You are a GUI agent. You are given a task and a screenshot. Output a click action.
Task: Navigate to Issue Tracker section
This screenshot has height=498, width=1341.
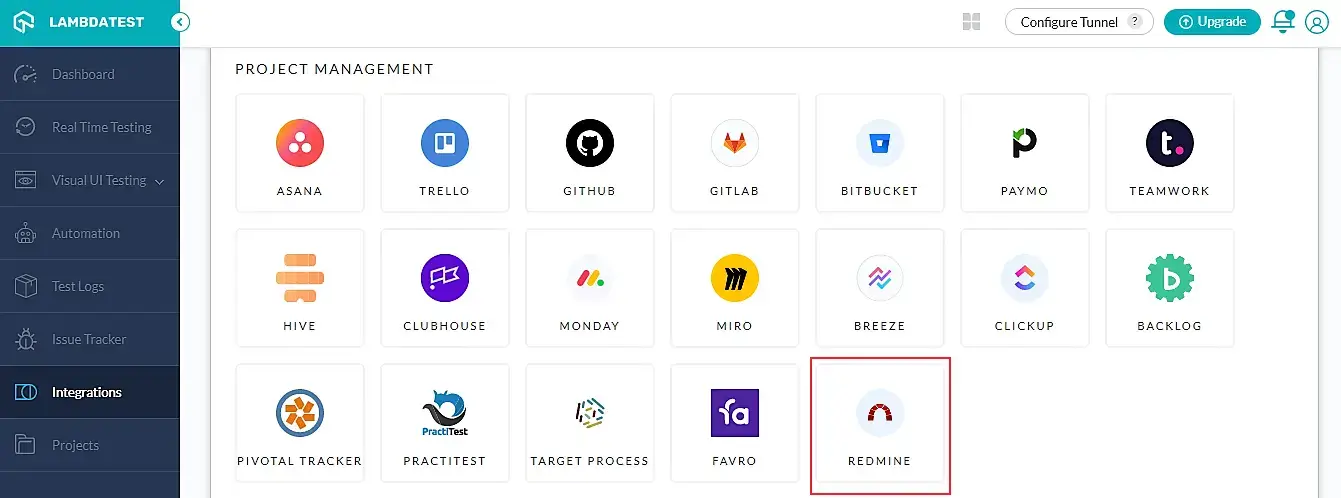(x=89, y=339)
